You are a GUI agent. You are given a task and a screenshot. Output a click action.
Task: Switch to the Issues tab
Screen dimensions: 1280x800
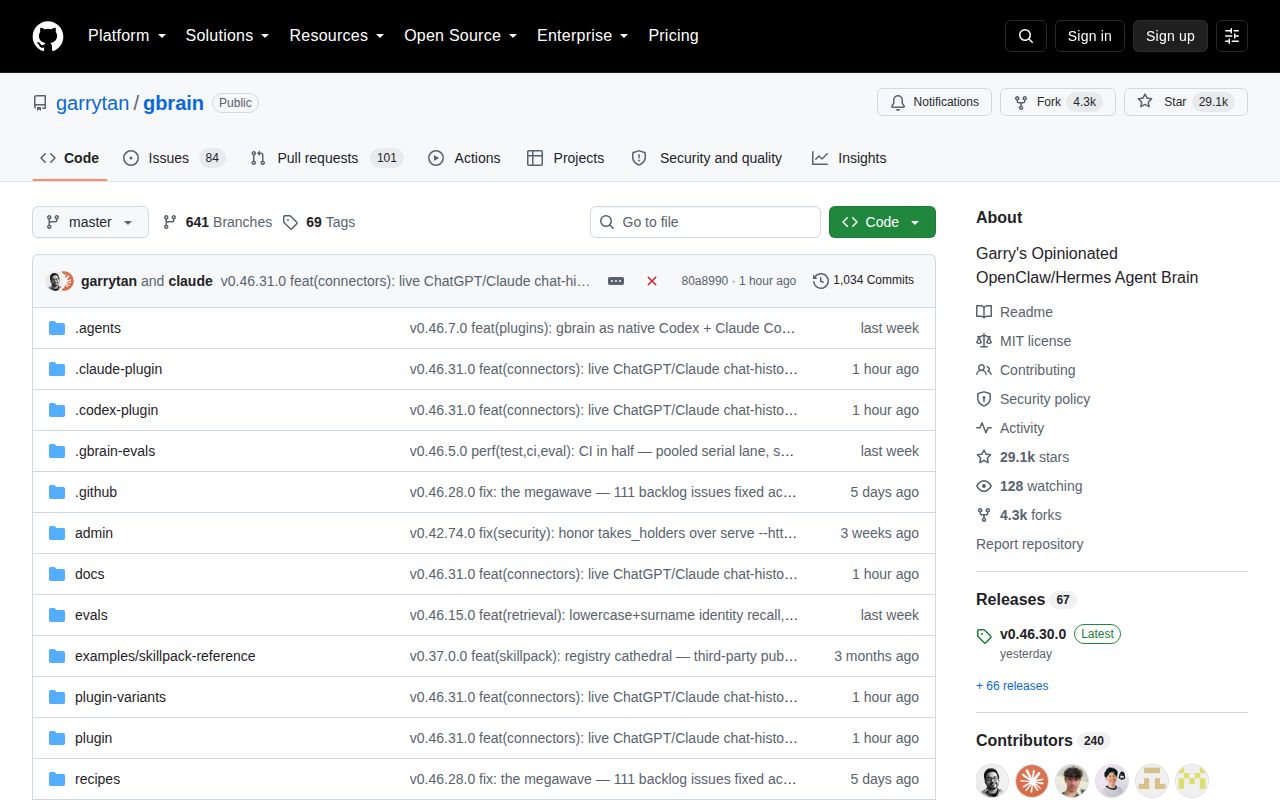click(x=174, y=158)
